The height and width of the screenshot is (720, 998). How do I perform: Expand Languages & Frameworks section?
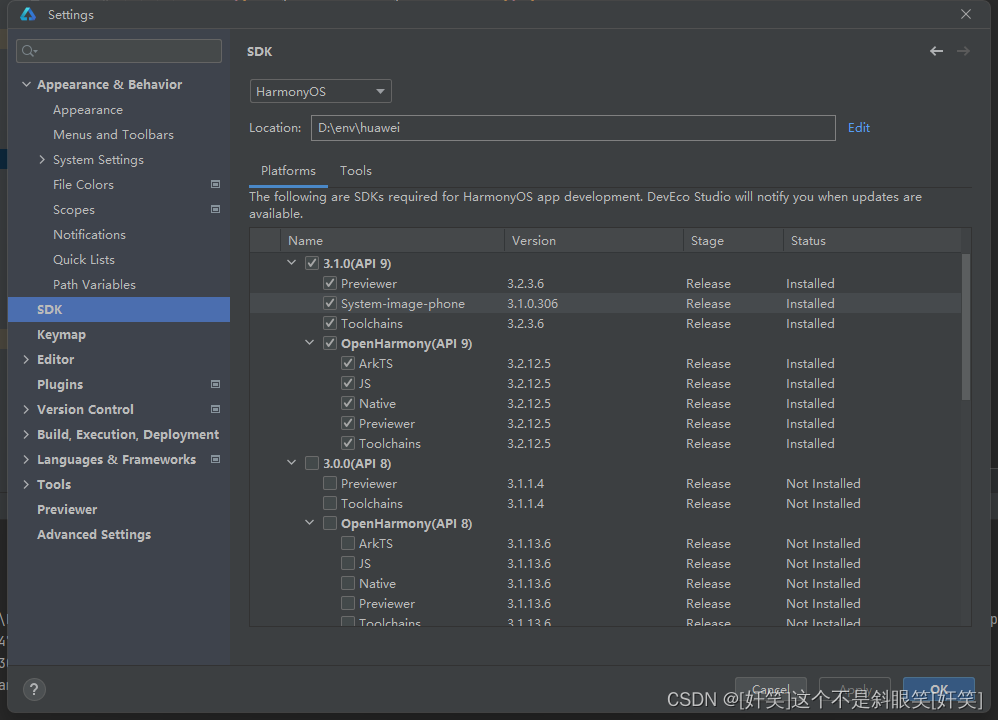tap(26, 459)
